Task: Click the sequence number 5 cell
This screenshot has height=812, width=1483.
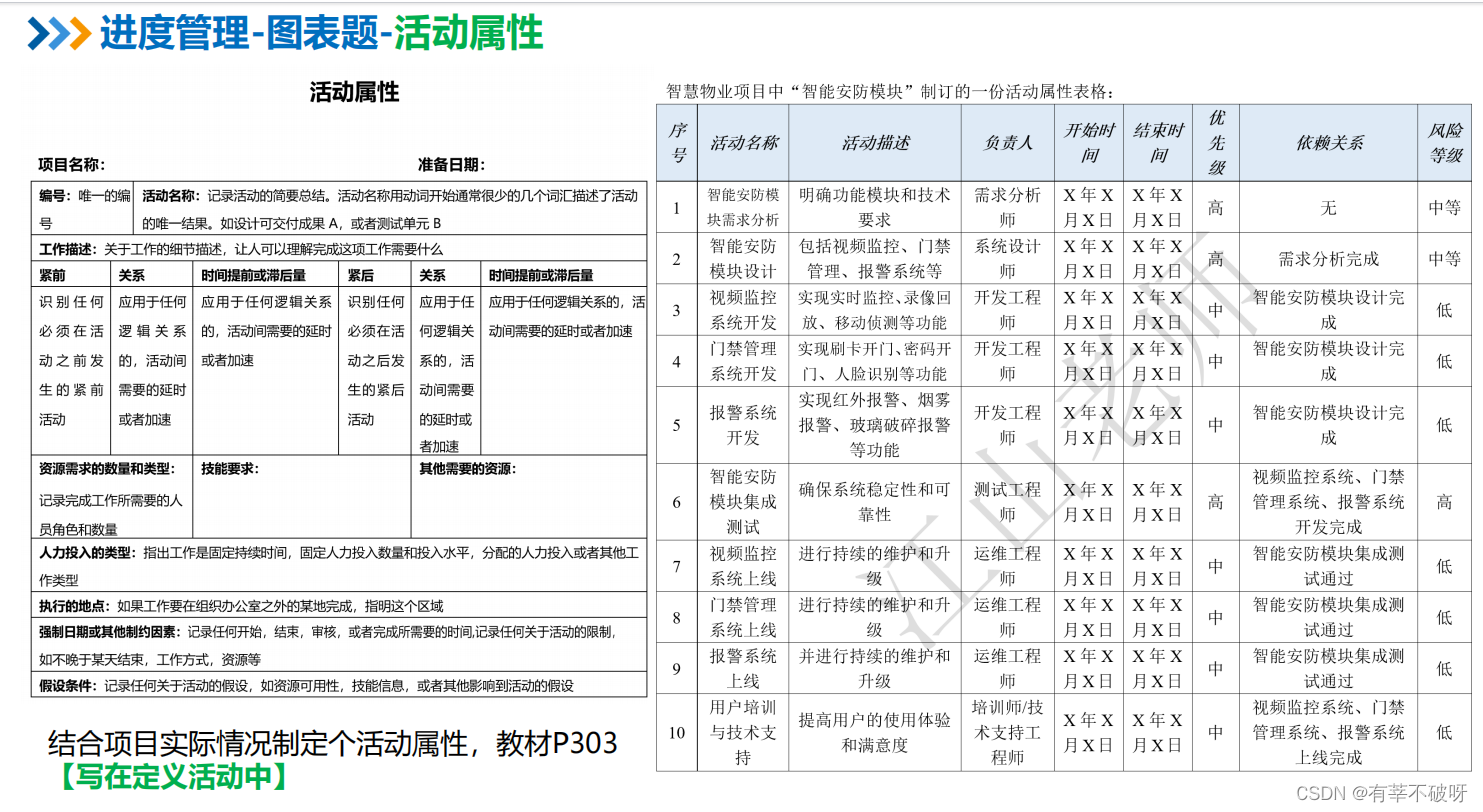Action: [x=677, y=425]
